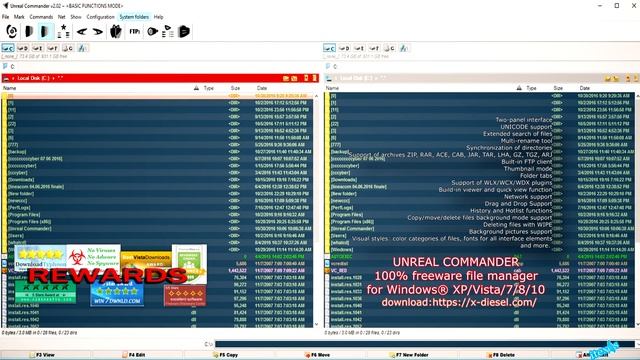
Task: Select drive C in the right panel
Action: 329,48
